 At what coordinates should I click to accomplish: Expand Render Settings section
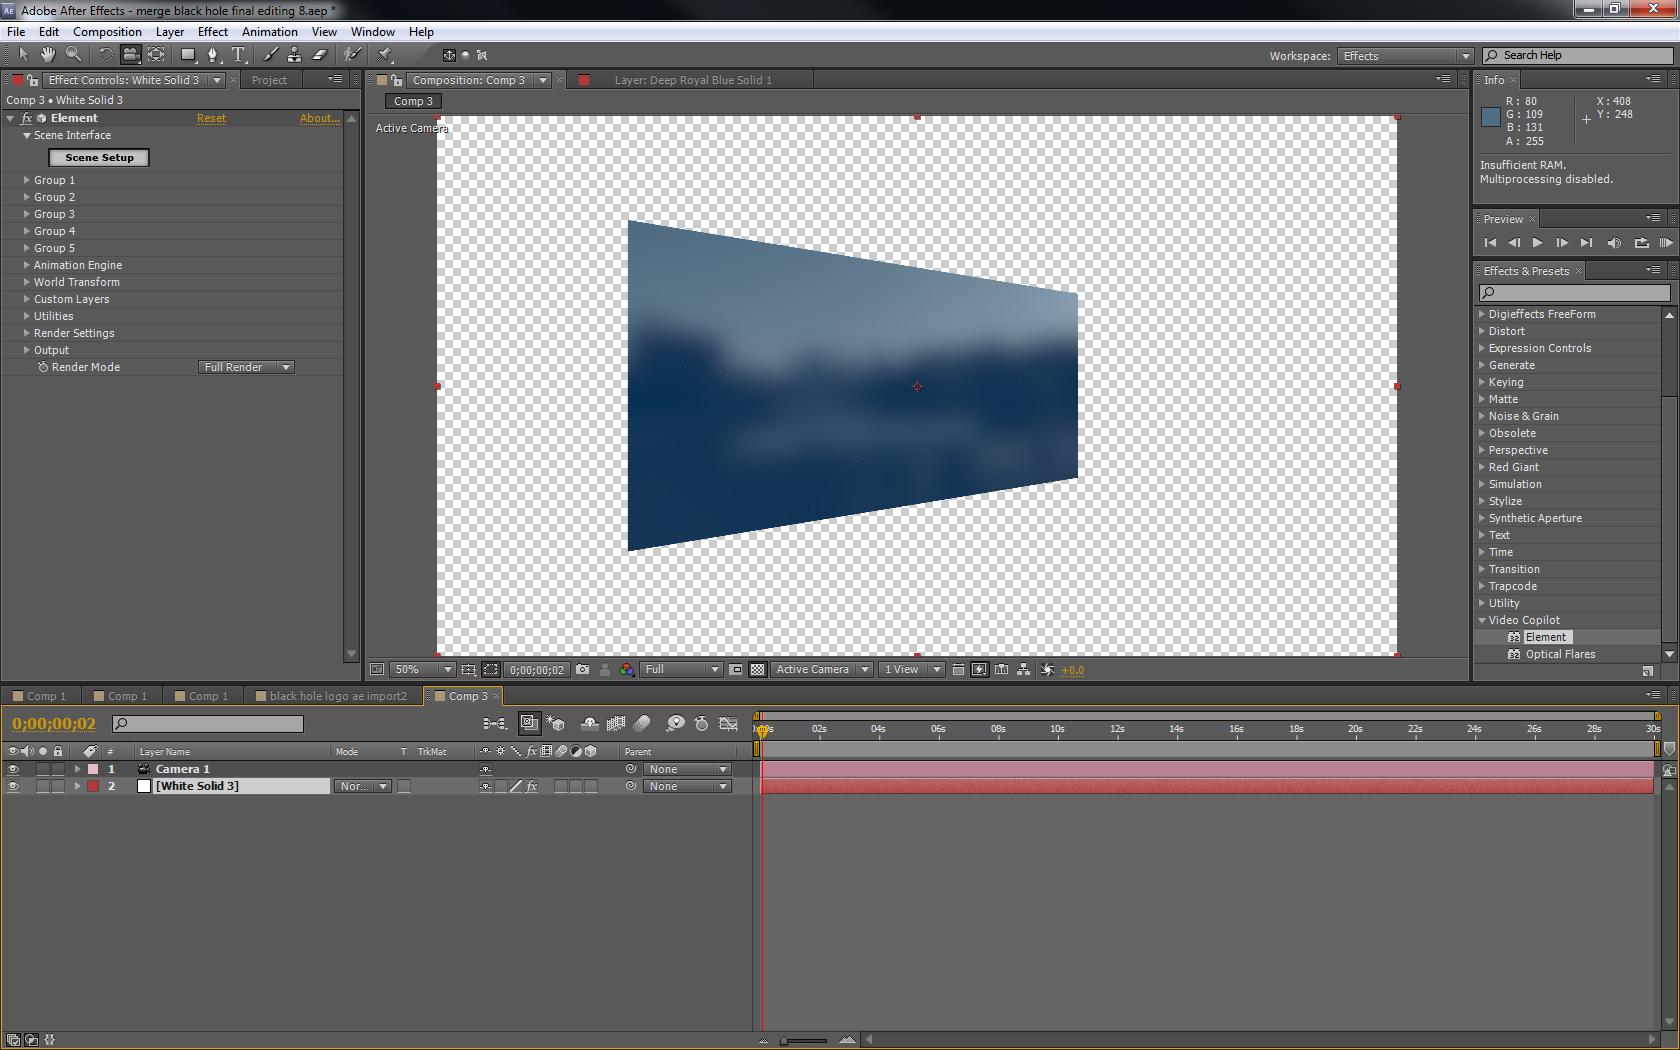coord(26,333)
